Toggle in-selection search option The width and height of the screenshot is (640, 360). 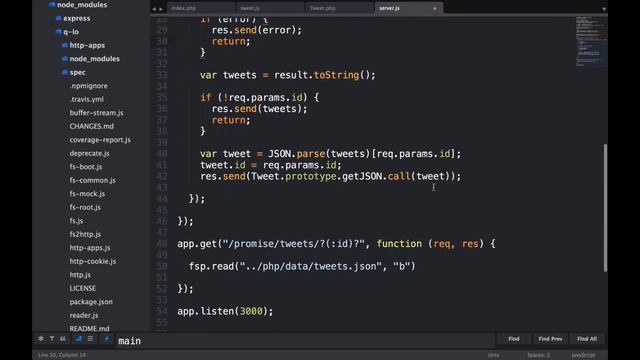click(x=90, y=339)
